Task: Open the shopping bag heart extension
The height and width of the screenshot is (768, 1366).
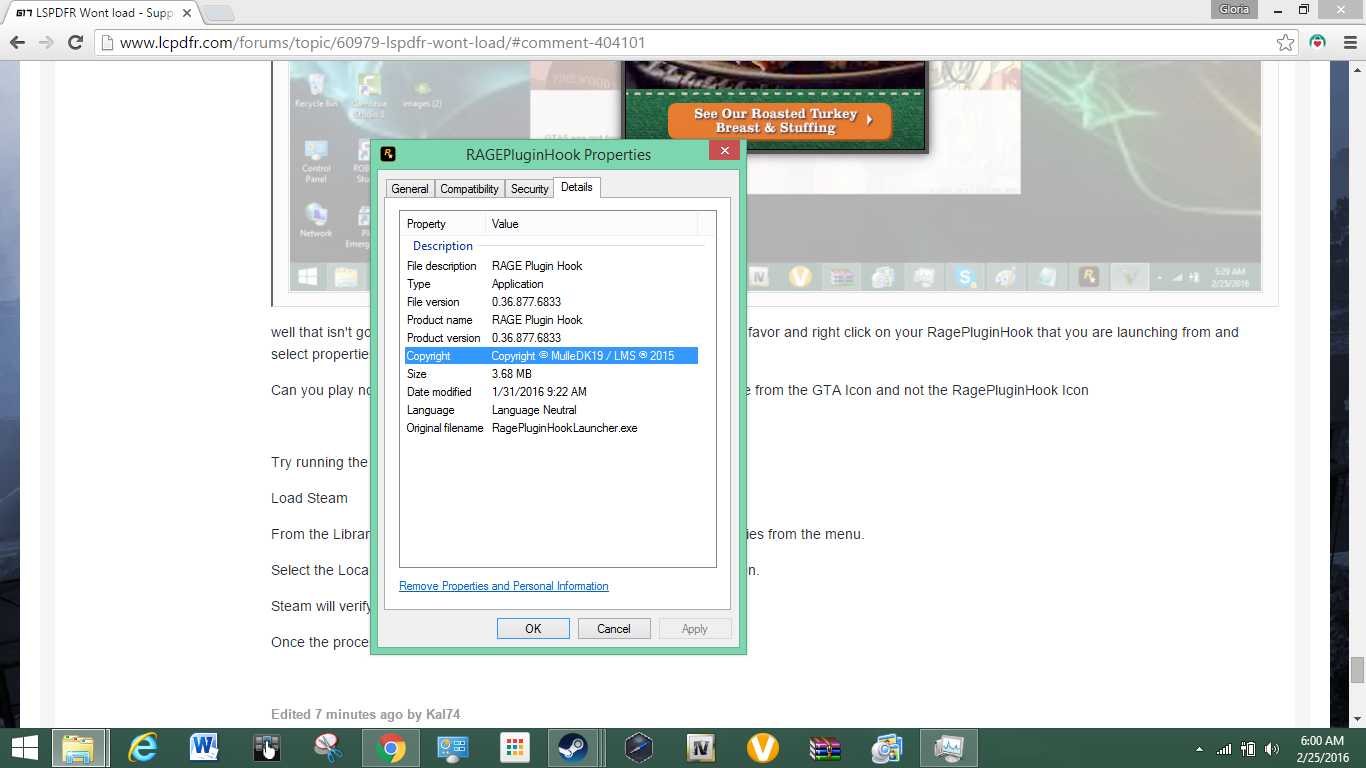Action: point(1318,43)
